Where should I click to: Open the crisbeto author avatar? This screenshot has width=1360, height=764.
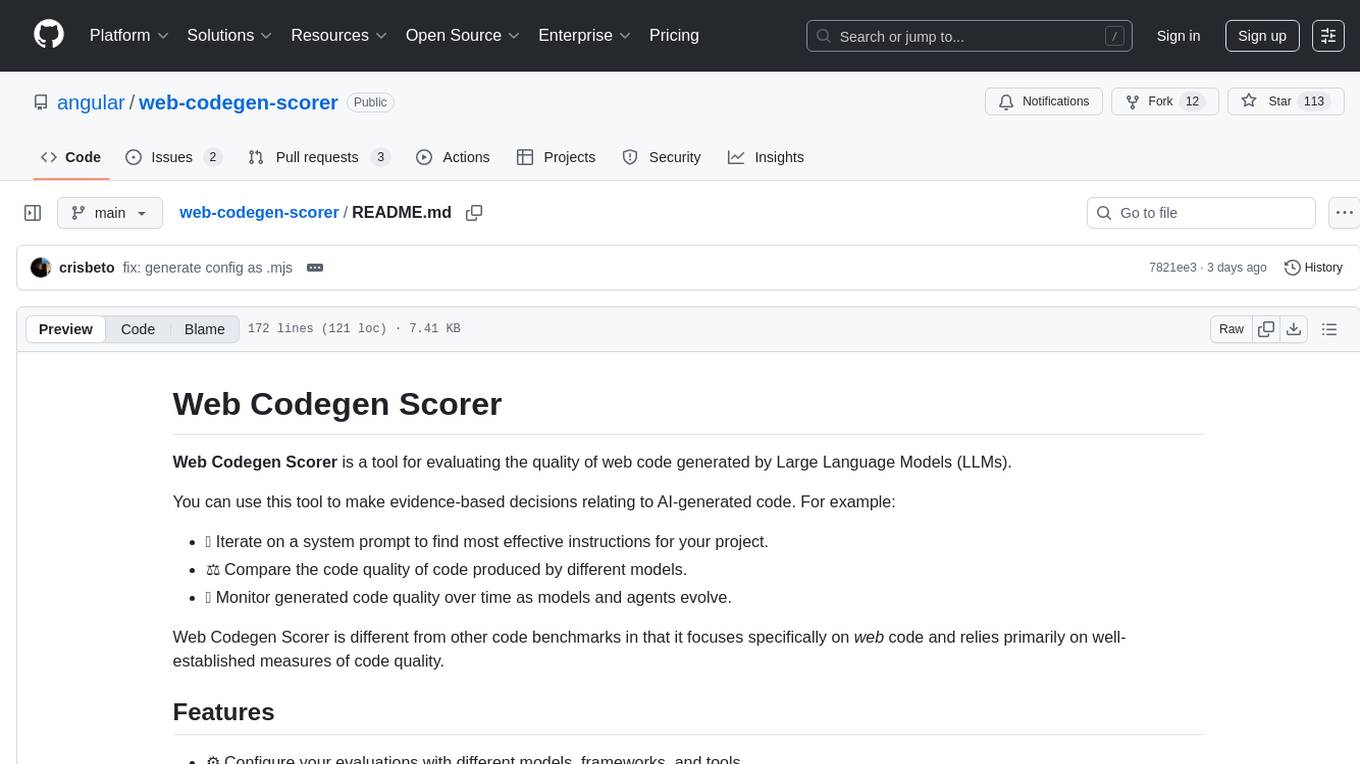tap(41, 267)
